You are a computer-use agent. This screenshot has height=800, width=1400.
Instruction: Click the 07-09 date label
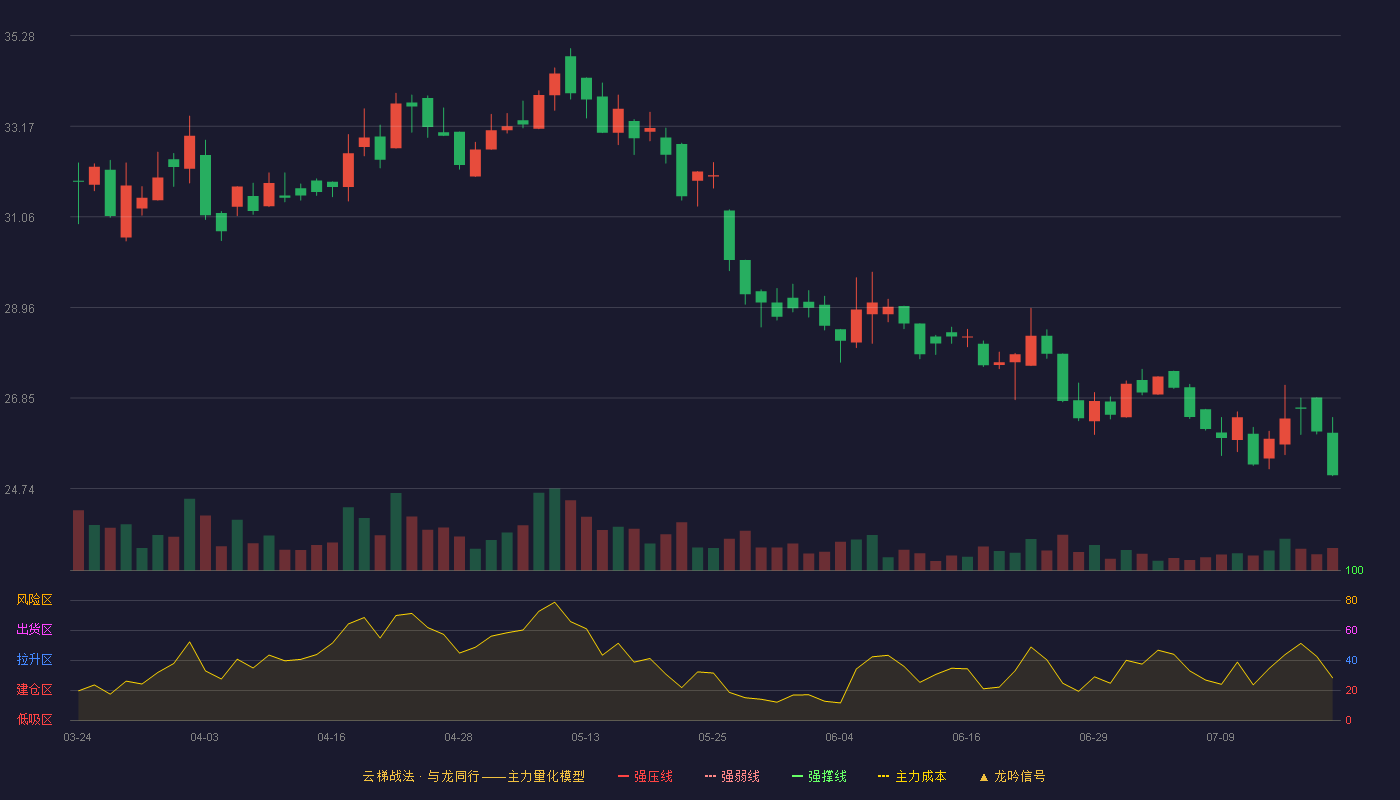pyautogui.click(x=1220, y=737)
